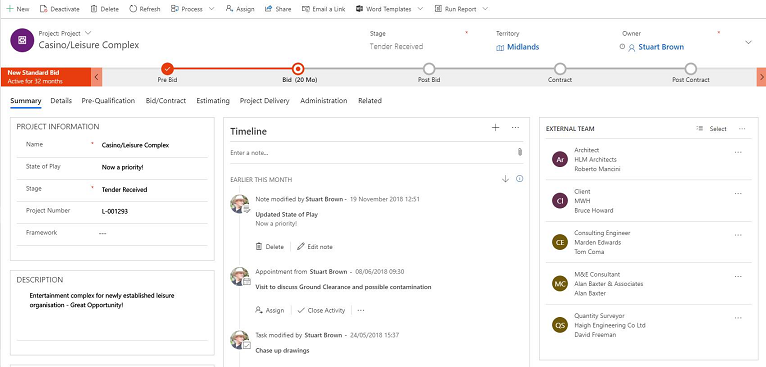Sort timeline with the down arrow icon
This screenshot has width=766, height=367.
coord(506,179)
